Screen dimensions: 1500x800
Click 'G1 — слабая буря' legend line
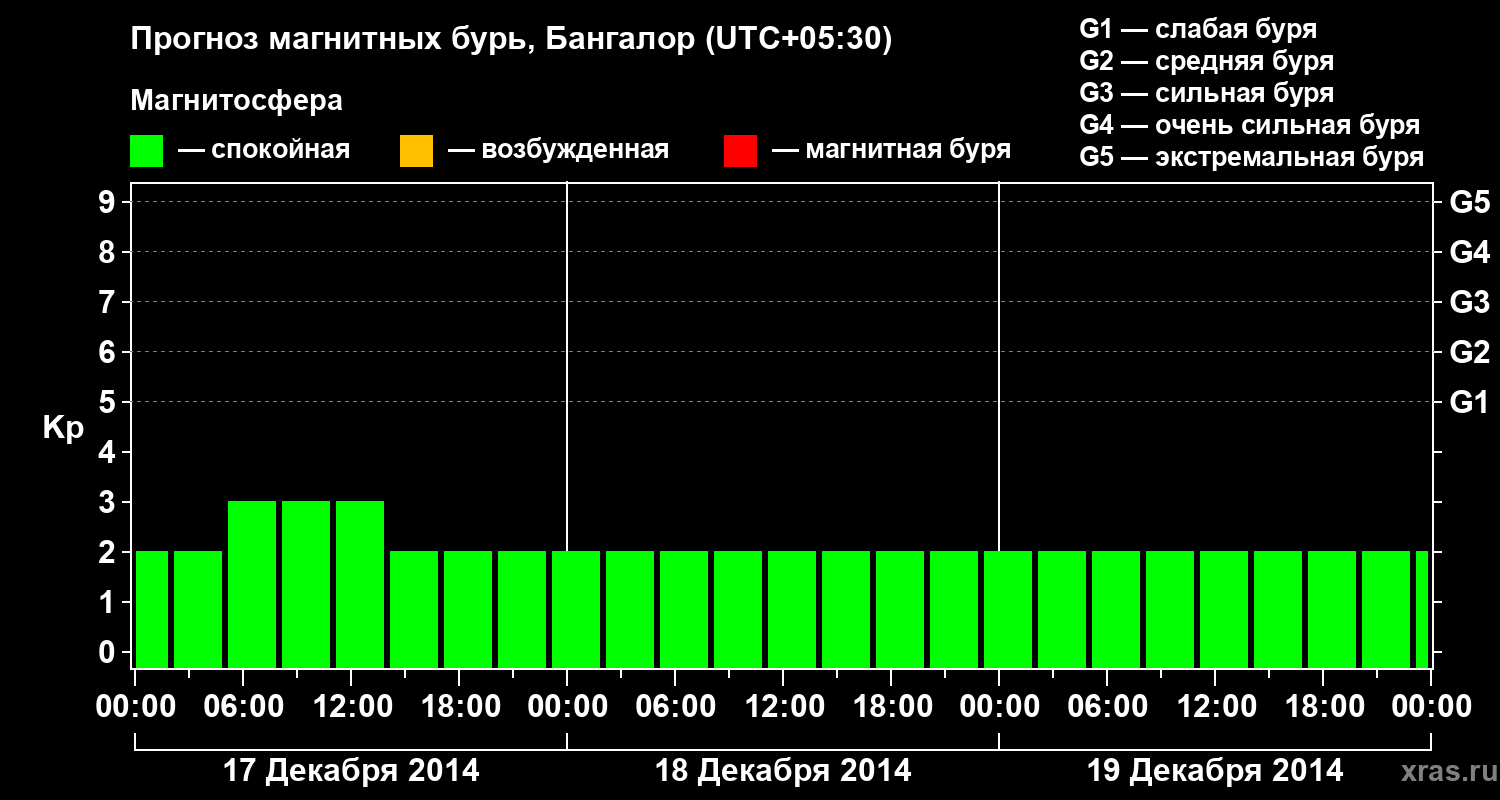pyautogui.click(x=1198, y=29)
